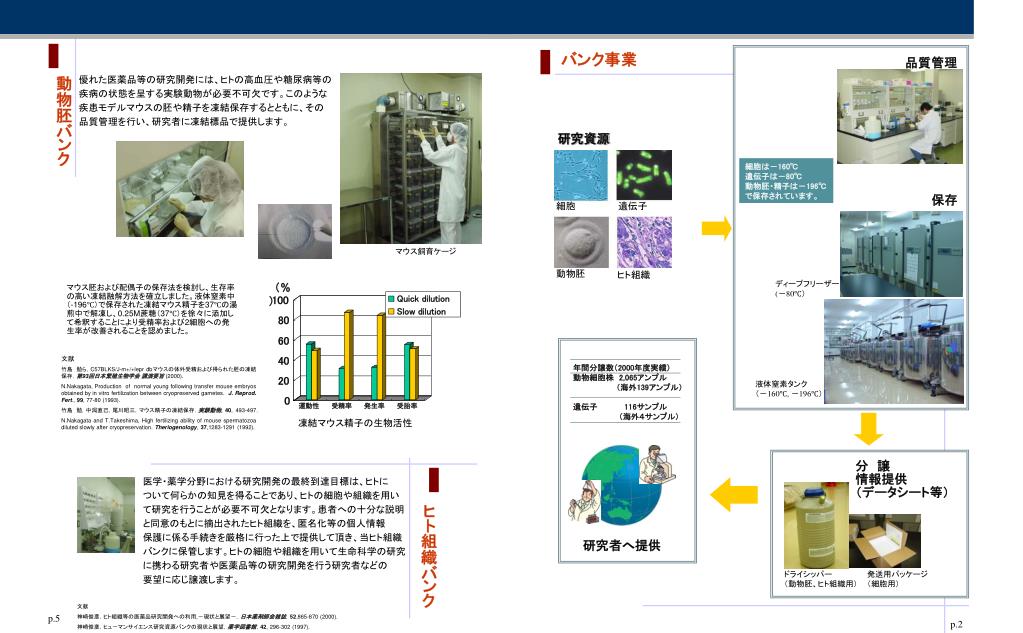Click the 運動性 axis label
This screenshot has width=1023, height=633.
coord(309,406)
